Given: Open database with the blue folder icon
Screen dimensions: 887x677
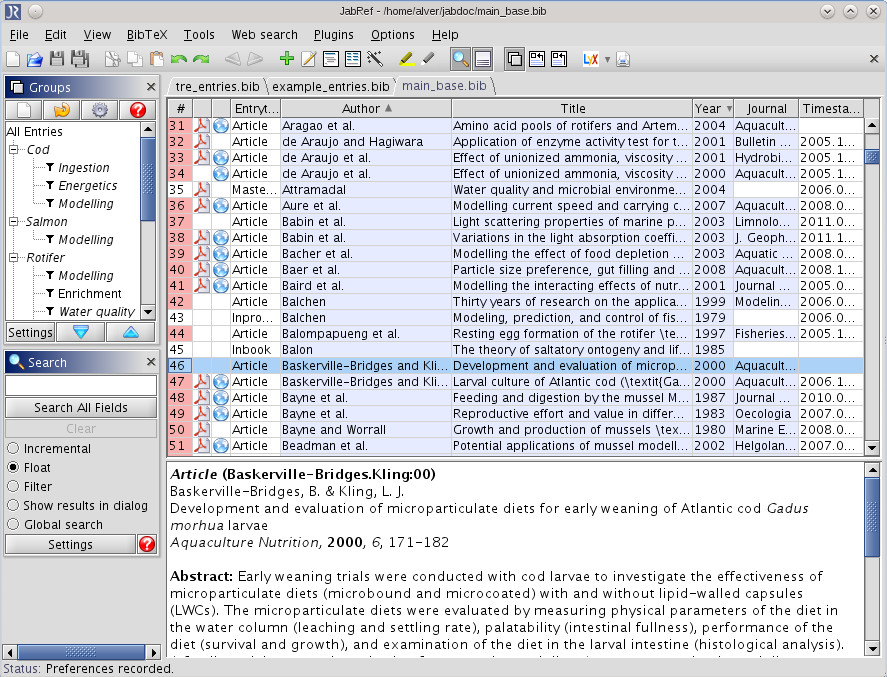Looking at the screenshot, I should pos(35,59).
